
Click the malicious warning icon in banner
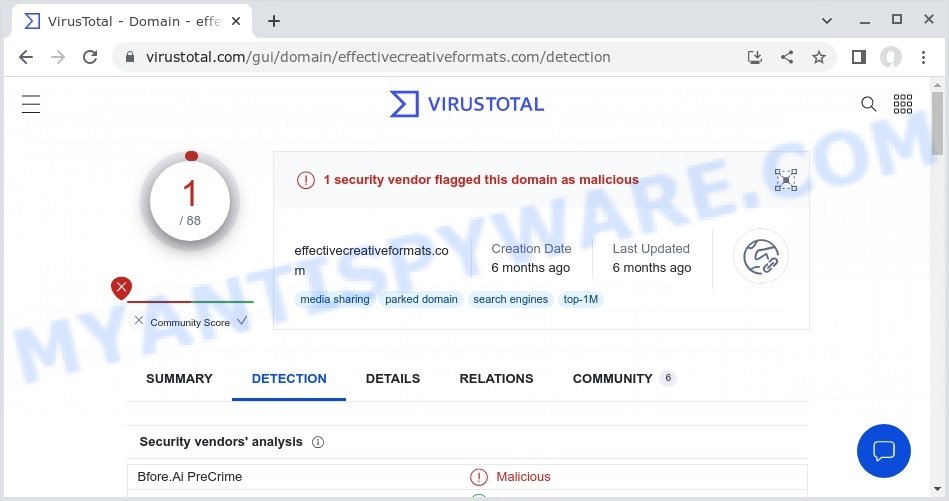click(306, 180)
